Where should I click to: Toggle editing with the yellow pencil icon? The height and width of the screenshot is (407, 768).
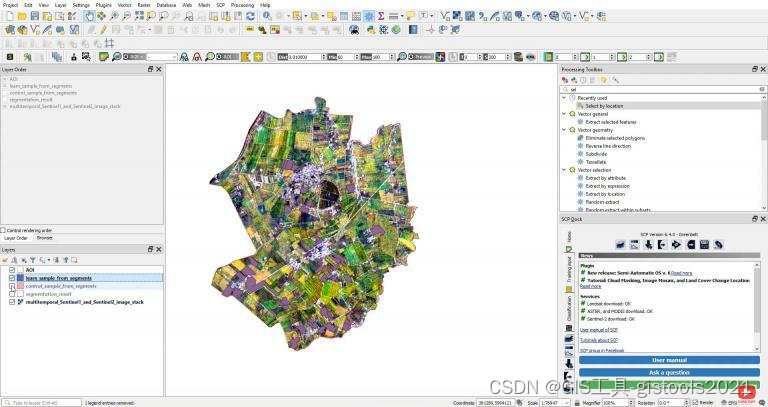[103, 30]
